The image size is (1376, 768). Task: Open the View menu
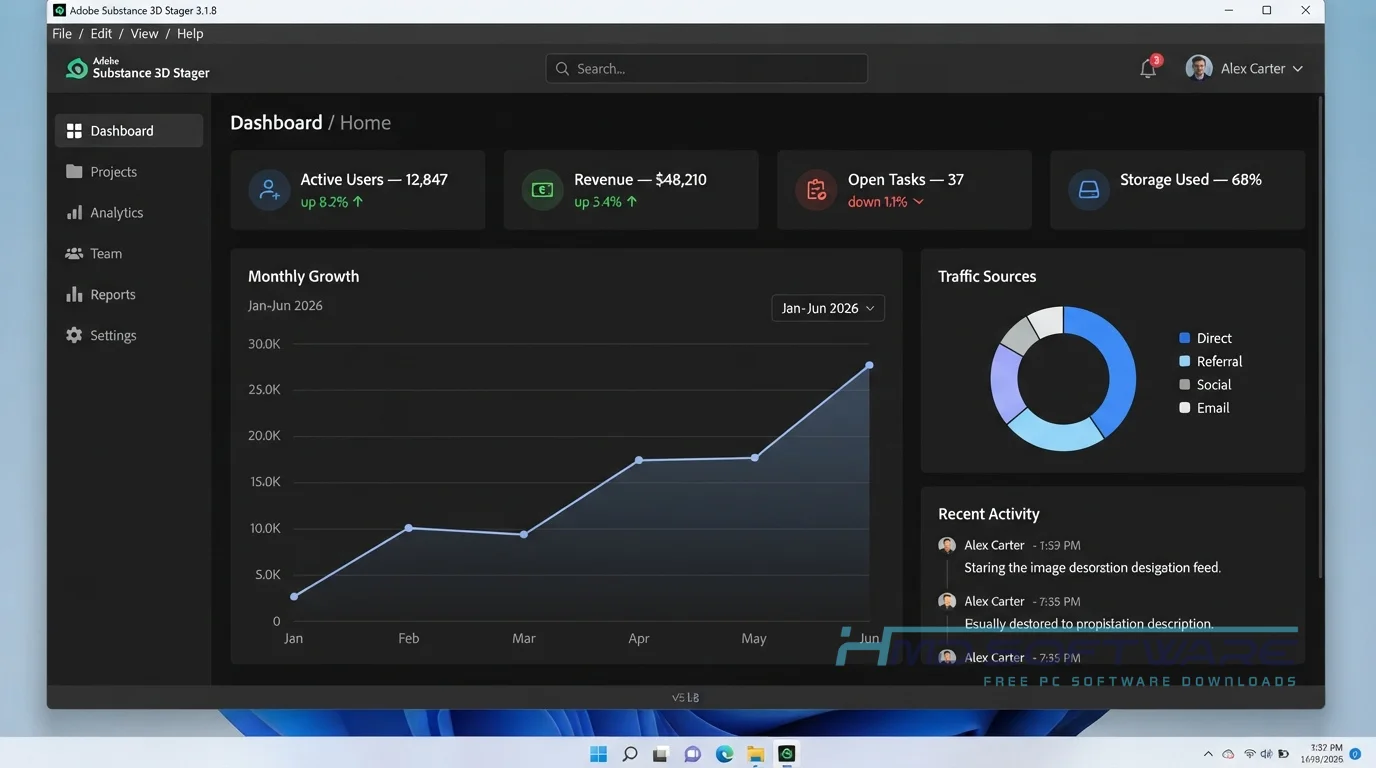144,33
